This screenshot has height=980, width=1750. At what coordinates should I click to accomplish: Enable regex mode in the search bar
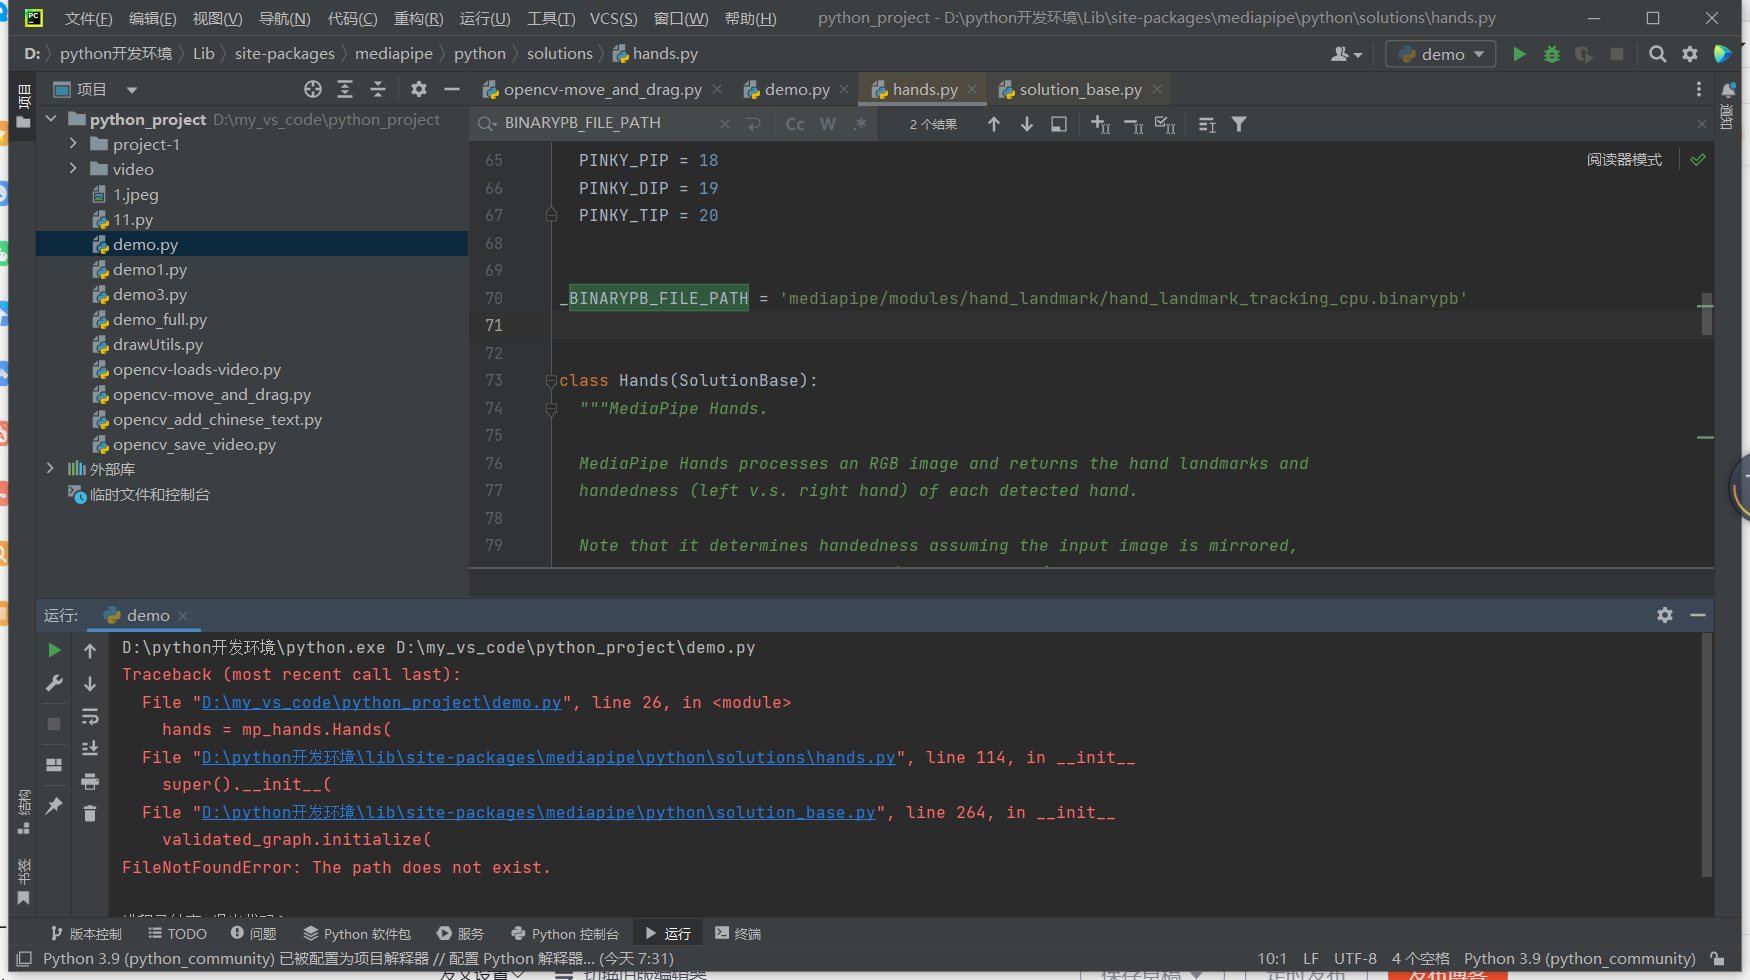pos(859,124)
